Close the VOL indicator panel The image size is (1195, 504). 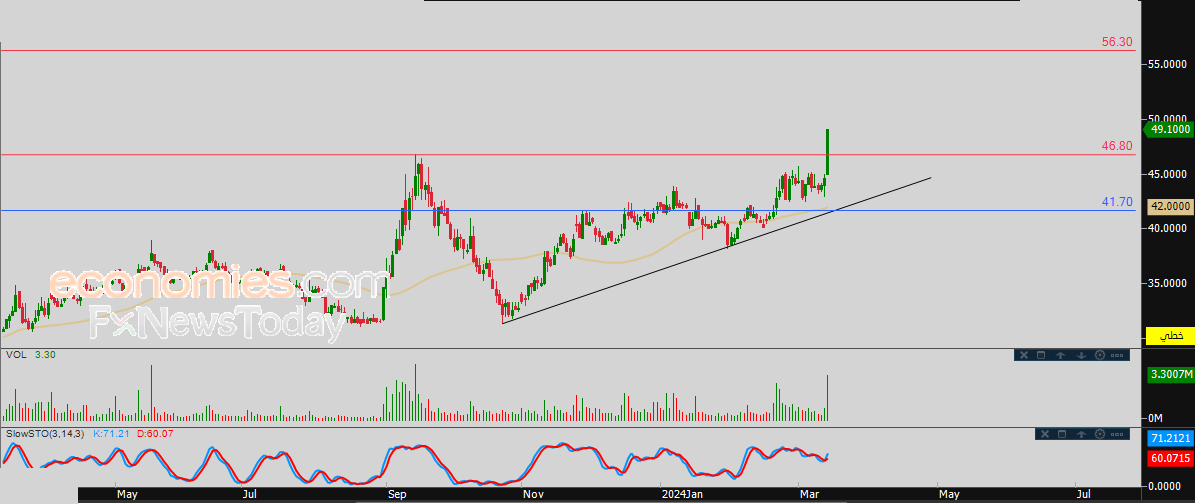[x=1024, y=355]
